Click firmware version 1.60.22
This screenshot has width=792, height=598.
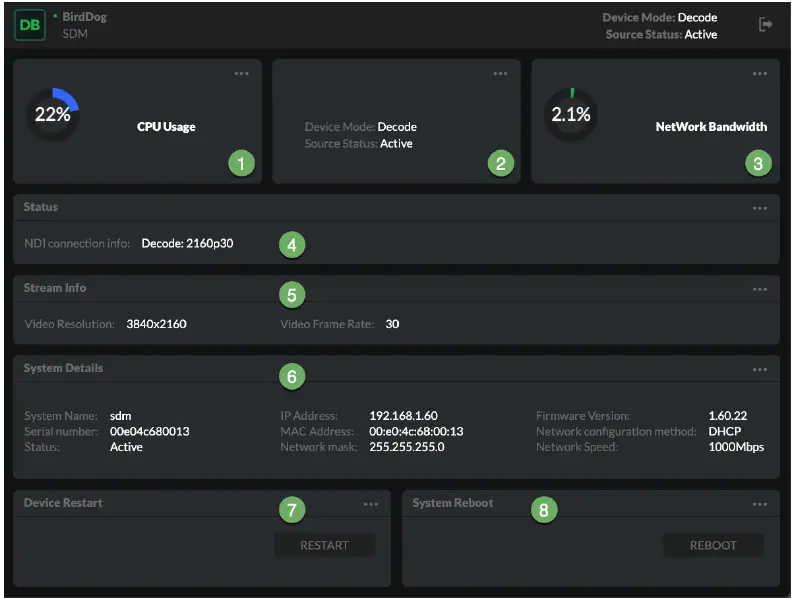[x=728, y=416]
